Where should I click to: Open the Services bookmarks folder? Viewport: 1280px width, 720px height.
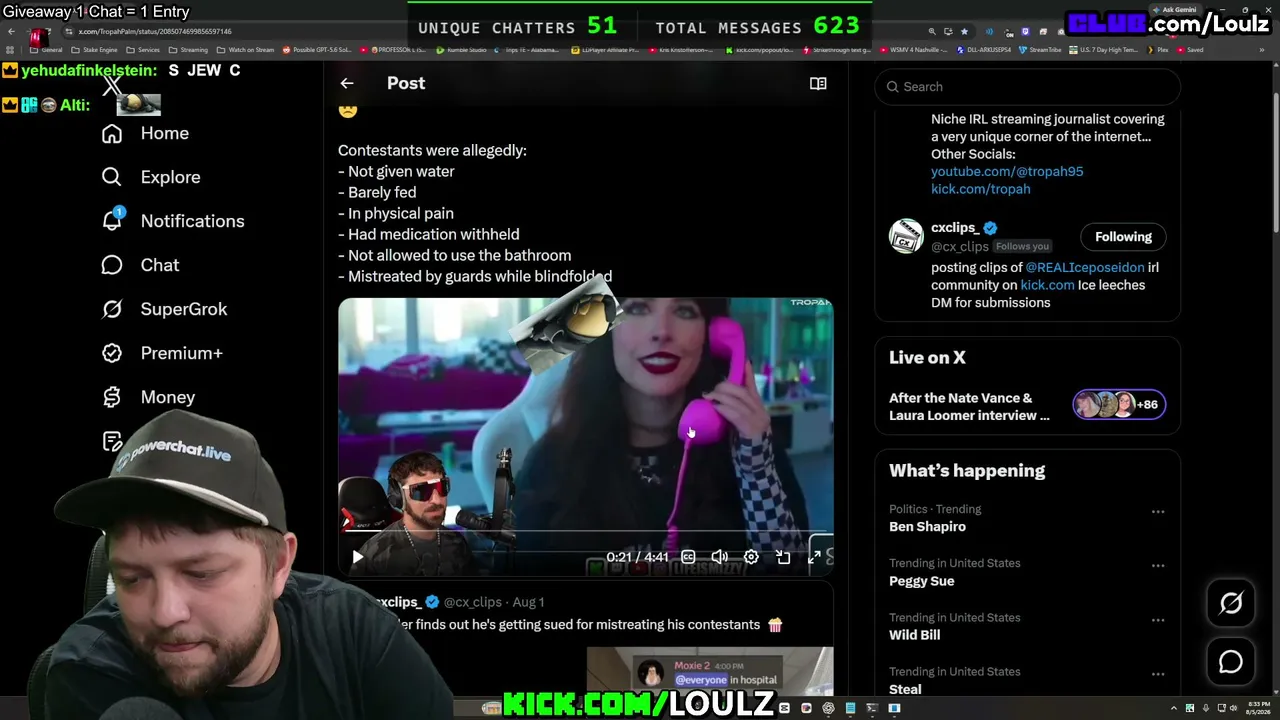click(143, 49)
